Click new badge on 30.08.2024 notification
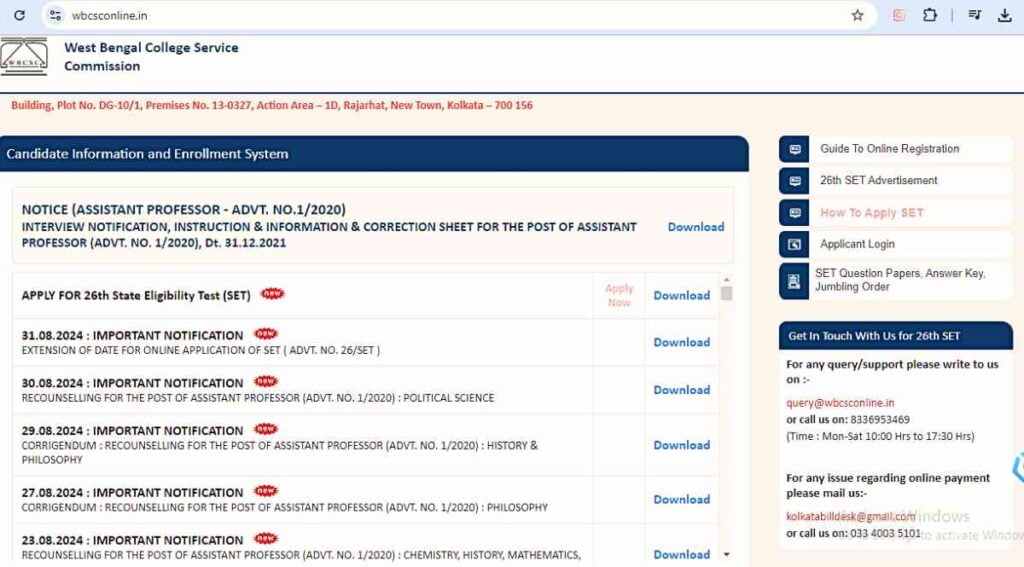This screenshot has width=1024, height=567. 266,381
